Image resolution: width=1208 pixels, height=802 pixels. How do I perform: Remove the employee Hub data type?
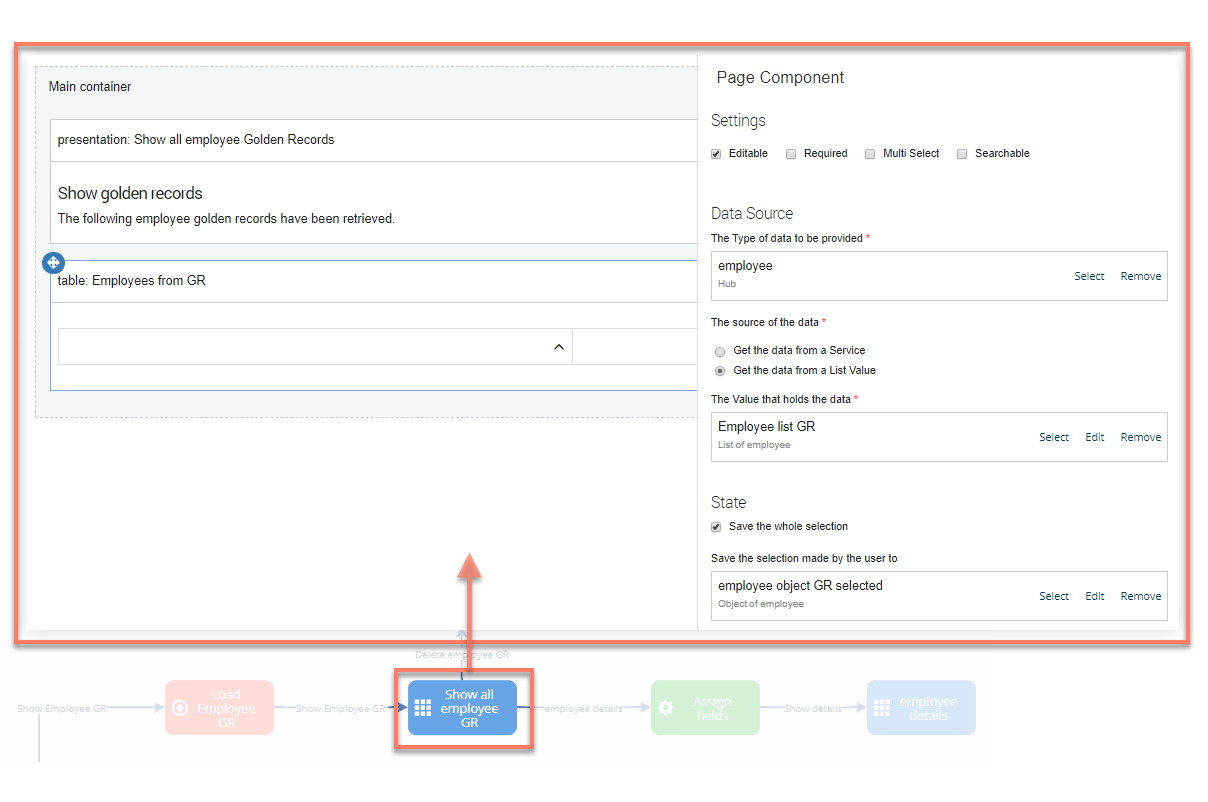point(1140,276)
